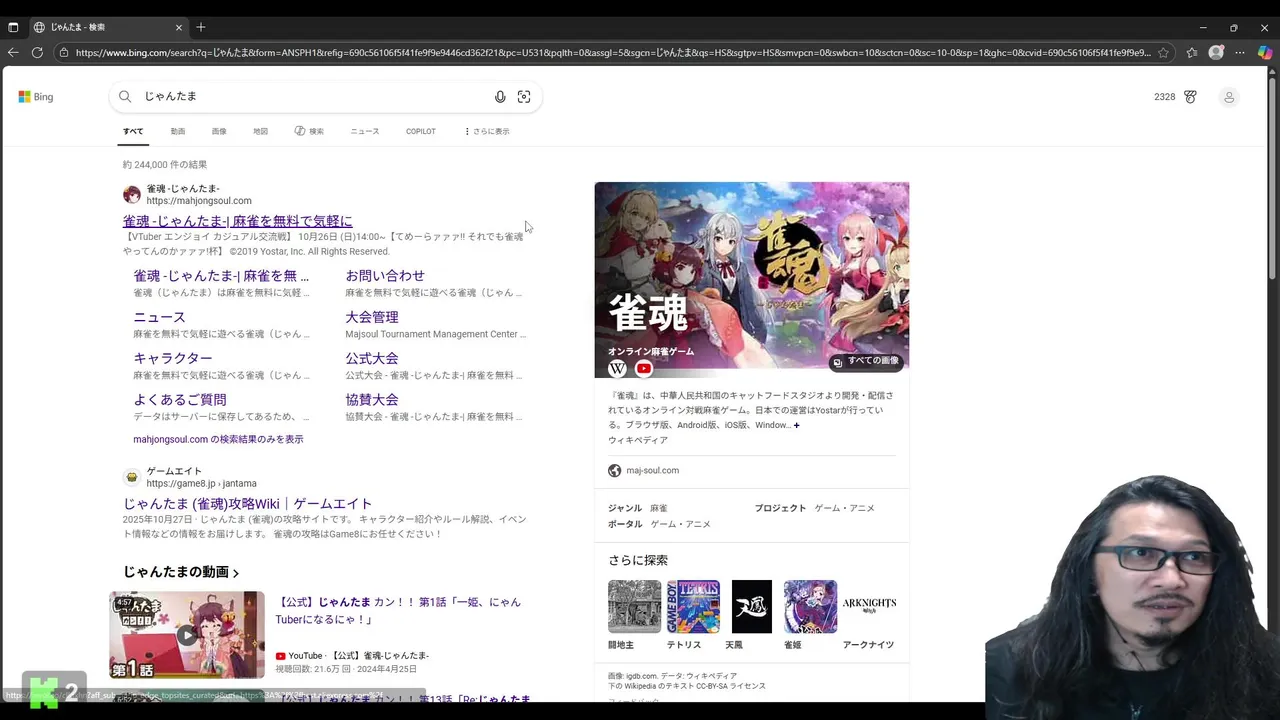Switch to the 検索 tab with circle icon
Viewport: 1280px width, 720px height.
coord(309,131)
